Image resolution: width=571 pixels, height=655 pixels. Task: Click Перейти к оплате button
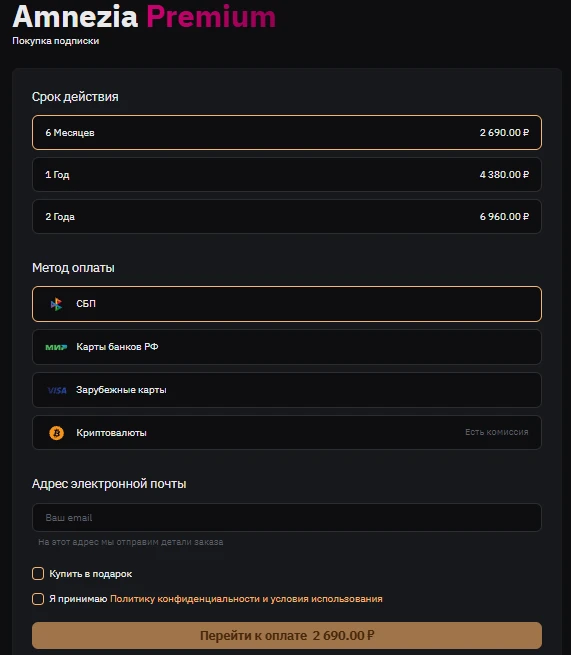(287, 635)
